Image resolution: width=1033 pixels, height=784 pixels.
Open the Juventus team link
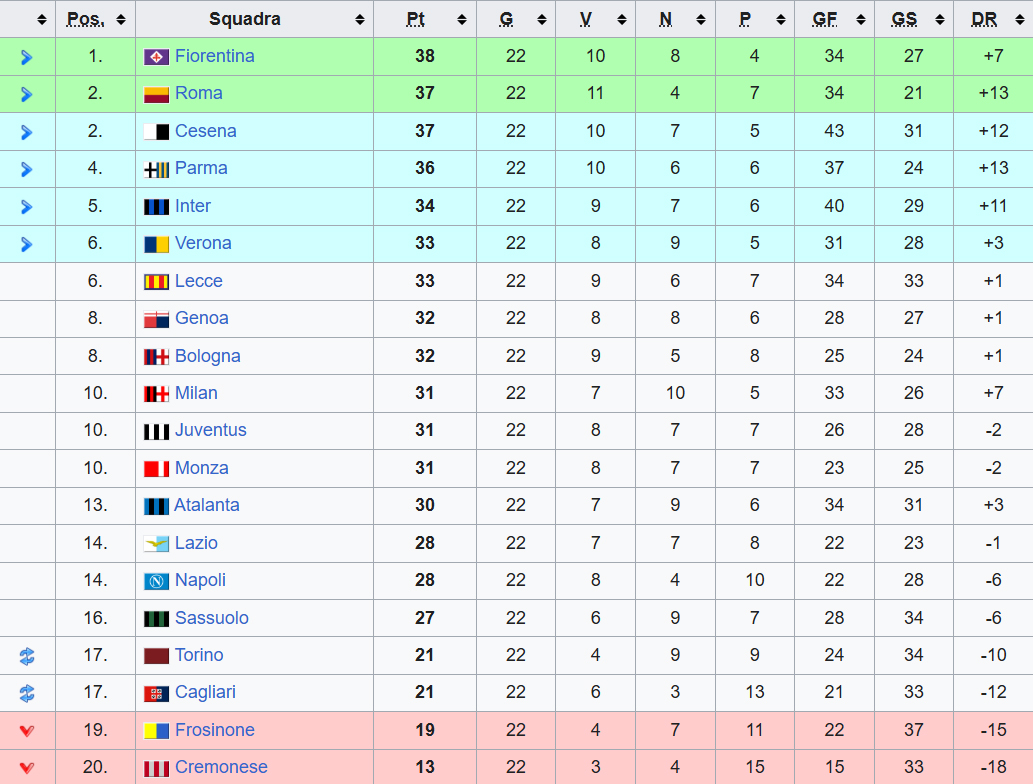(x=210, y=430)
